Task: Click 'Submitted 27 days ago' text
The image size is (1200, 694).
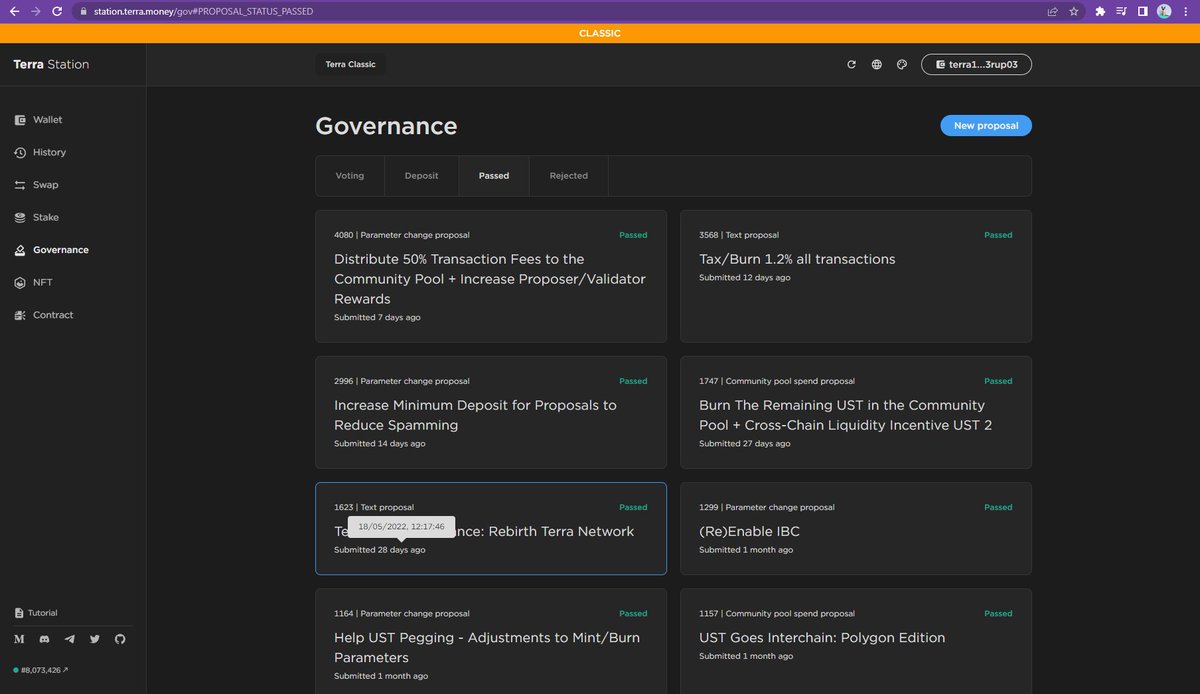Action: pos(744,444)
